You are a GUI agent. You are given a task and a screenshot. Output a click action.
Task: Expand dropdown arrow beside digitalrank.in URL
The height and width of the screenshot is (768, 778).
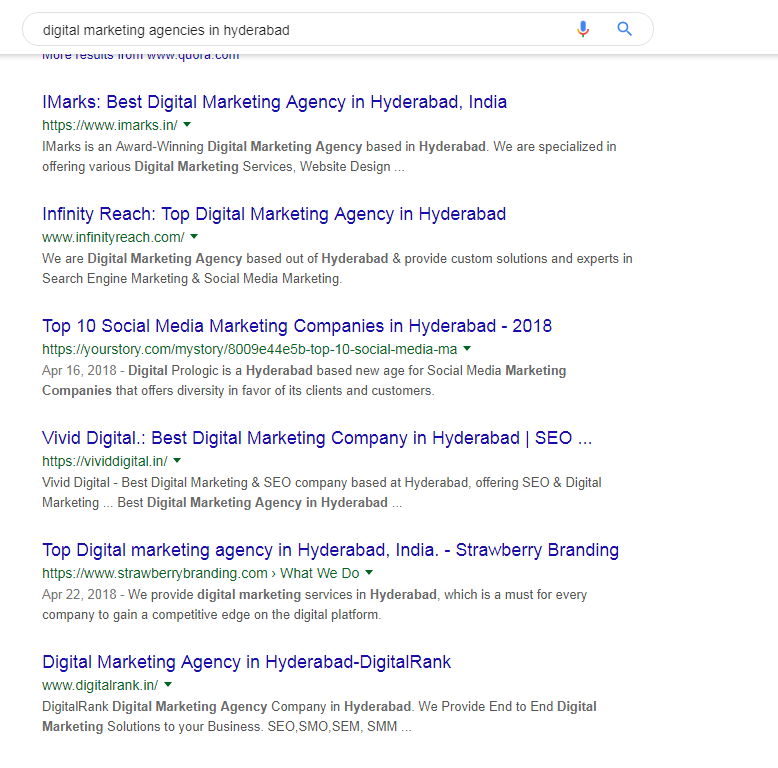168,685
